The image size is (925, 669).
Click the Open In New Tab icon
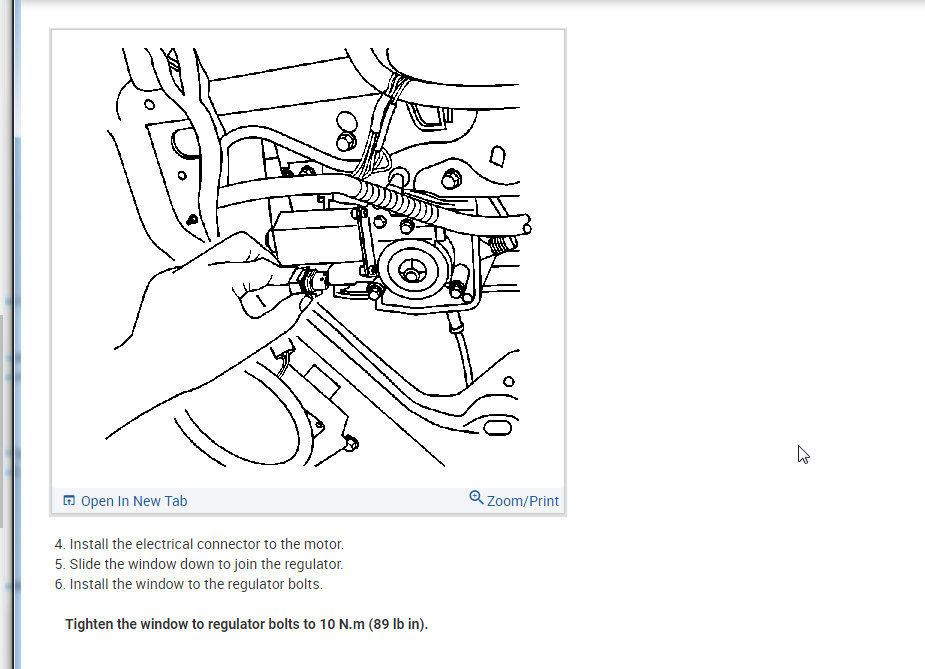pos(69,500)
